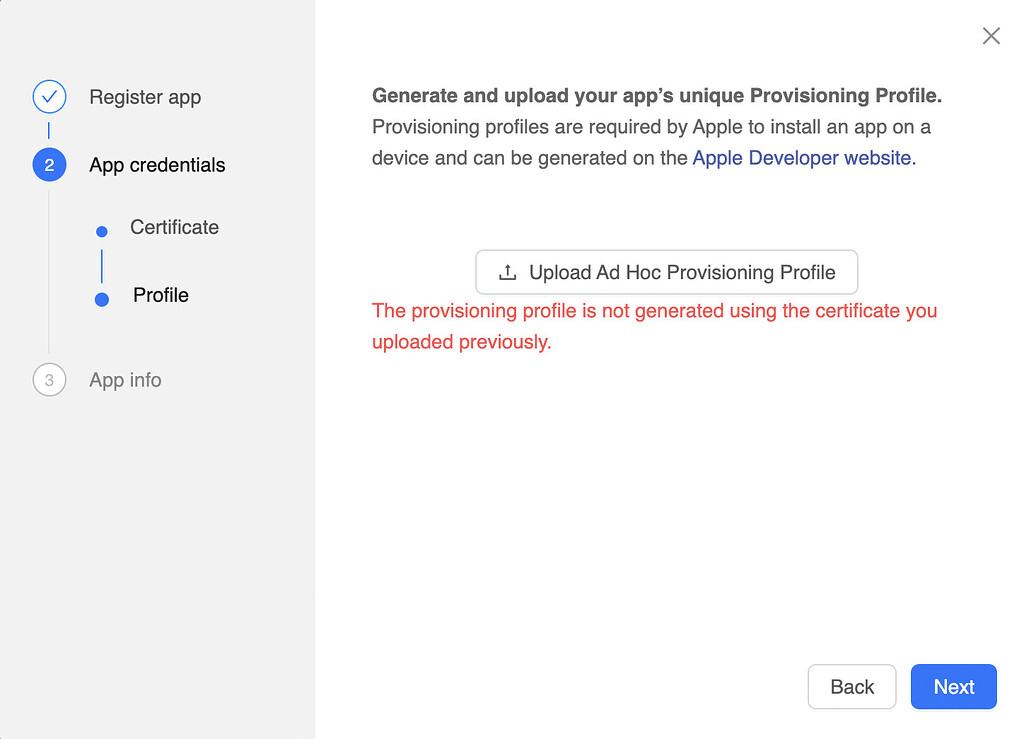Go back with the Back button
Image resolution: width=1024 pixels, height=739 pixels.
852,687
